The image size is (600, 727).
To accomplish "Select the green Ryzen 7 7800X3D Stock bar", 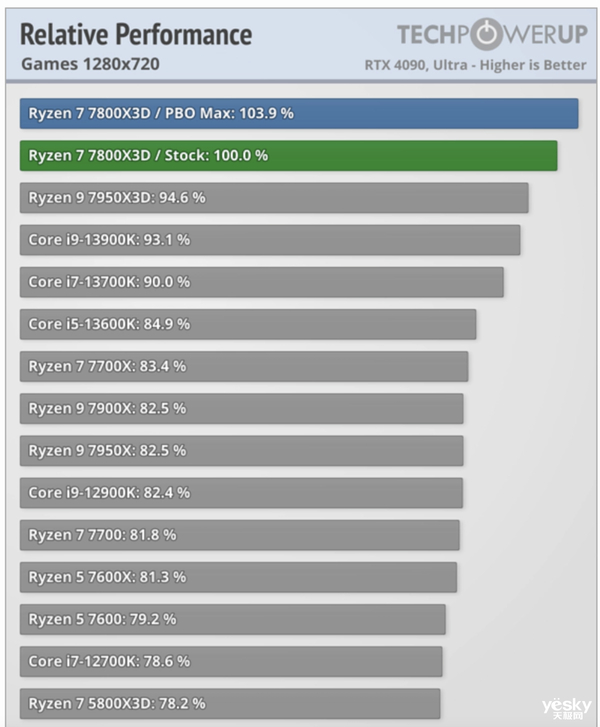I will tap(288, 156).
